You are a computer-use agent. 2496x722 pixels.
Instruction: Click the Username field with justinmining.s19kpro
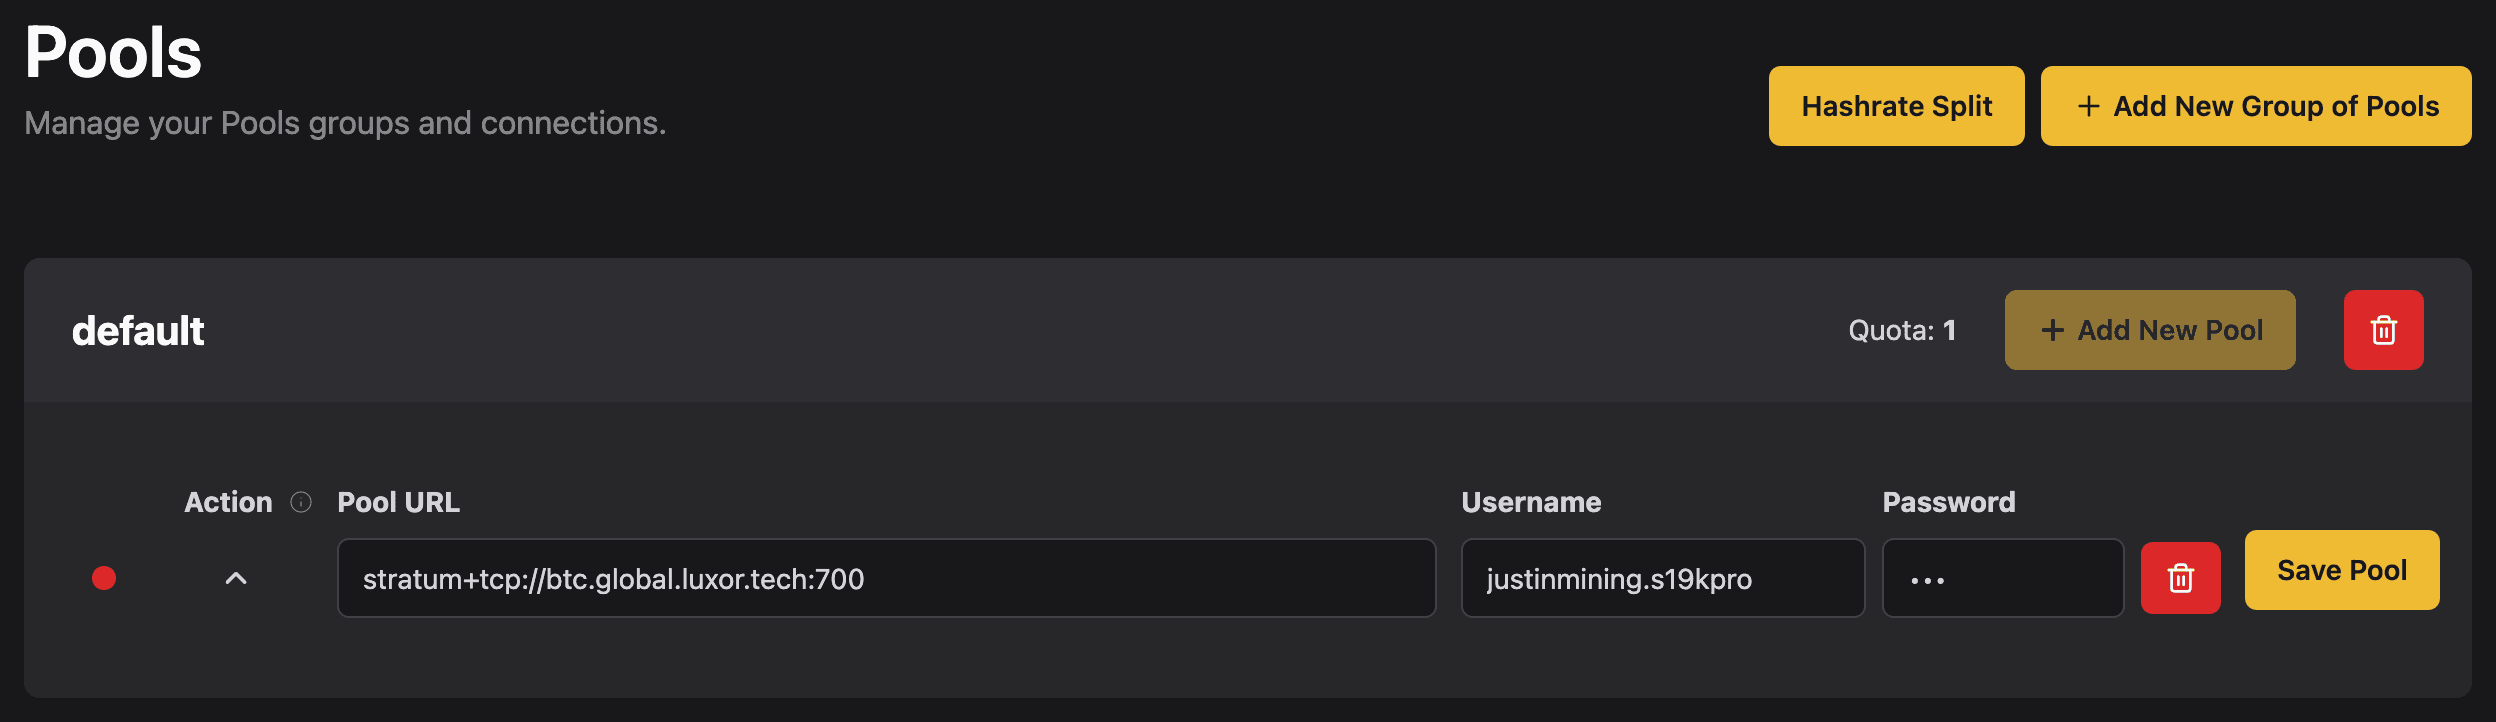1662,578
